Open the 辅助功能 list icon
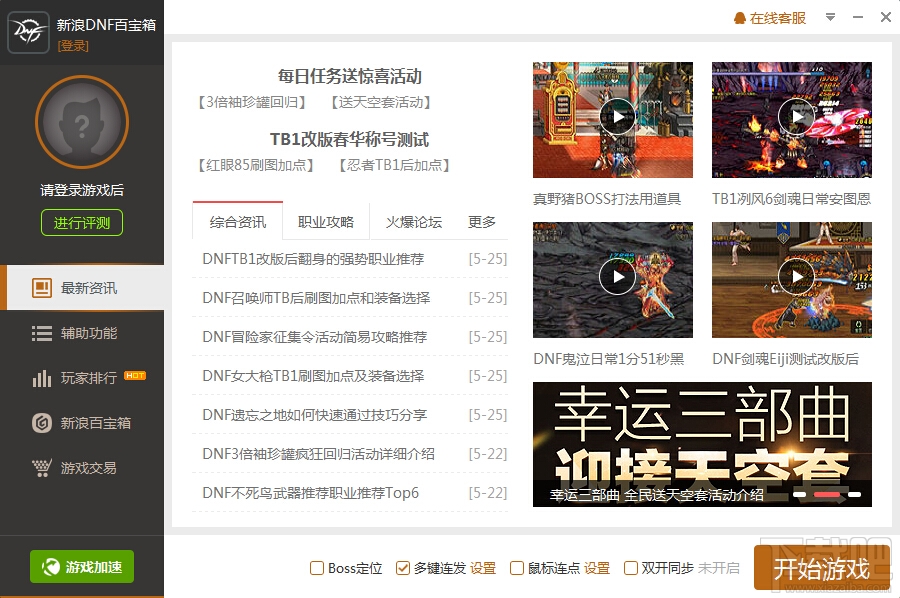900x598 pixels. tap(41, 333)
